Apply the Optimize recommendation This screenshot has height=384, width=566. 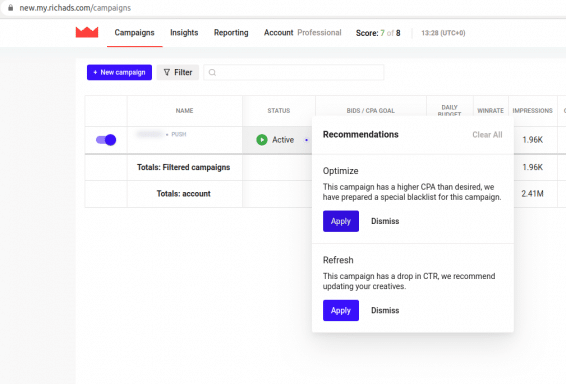coord(341,221)
